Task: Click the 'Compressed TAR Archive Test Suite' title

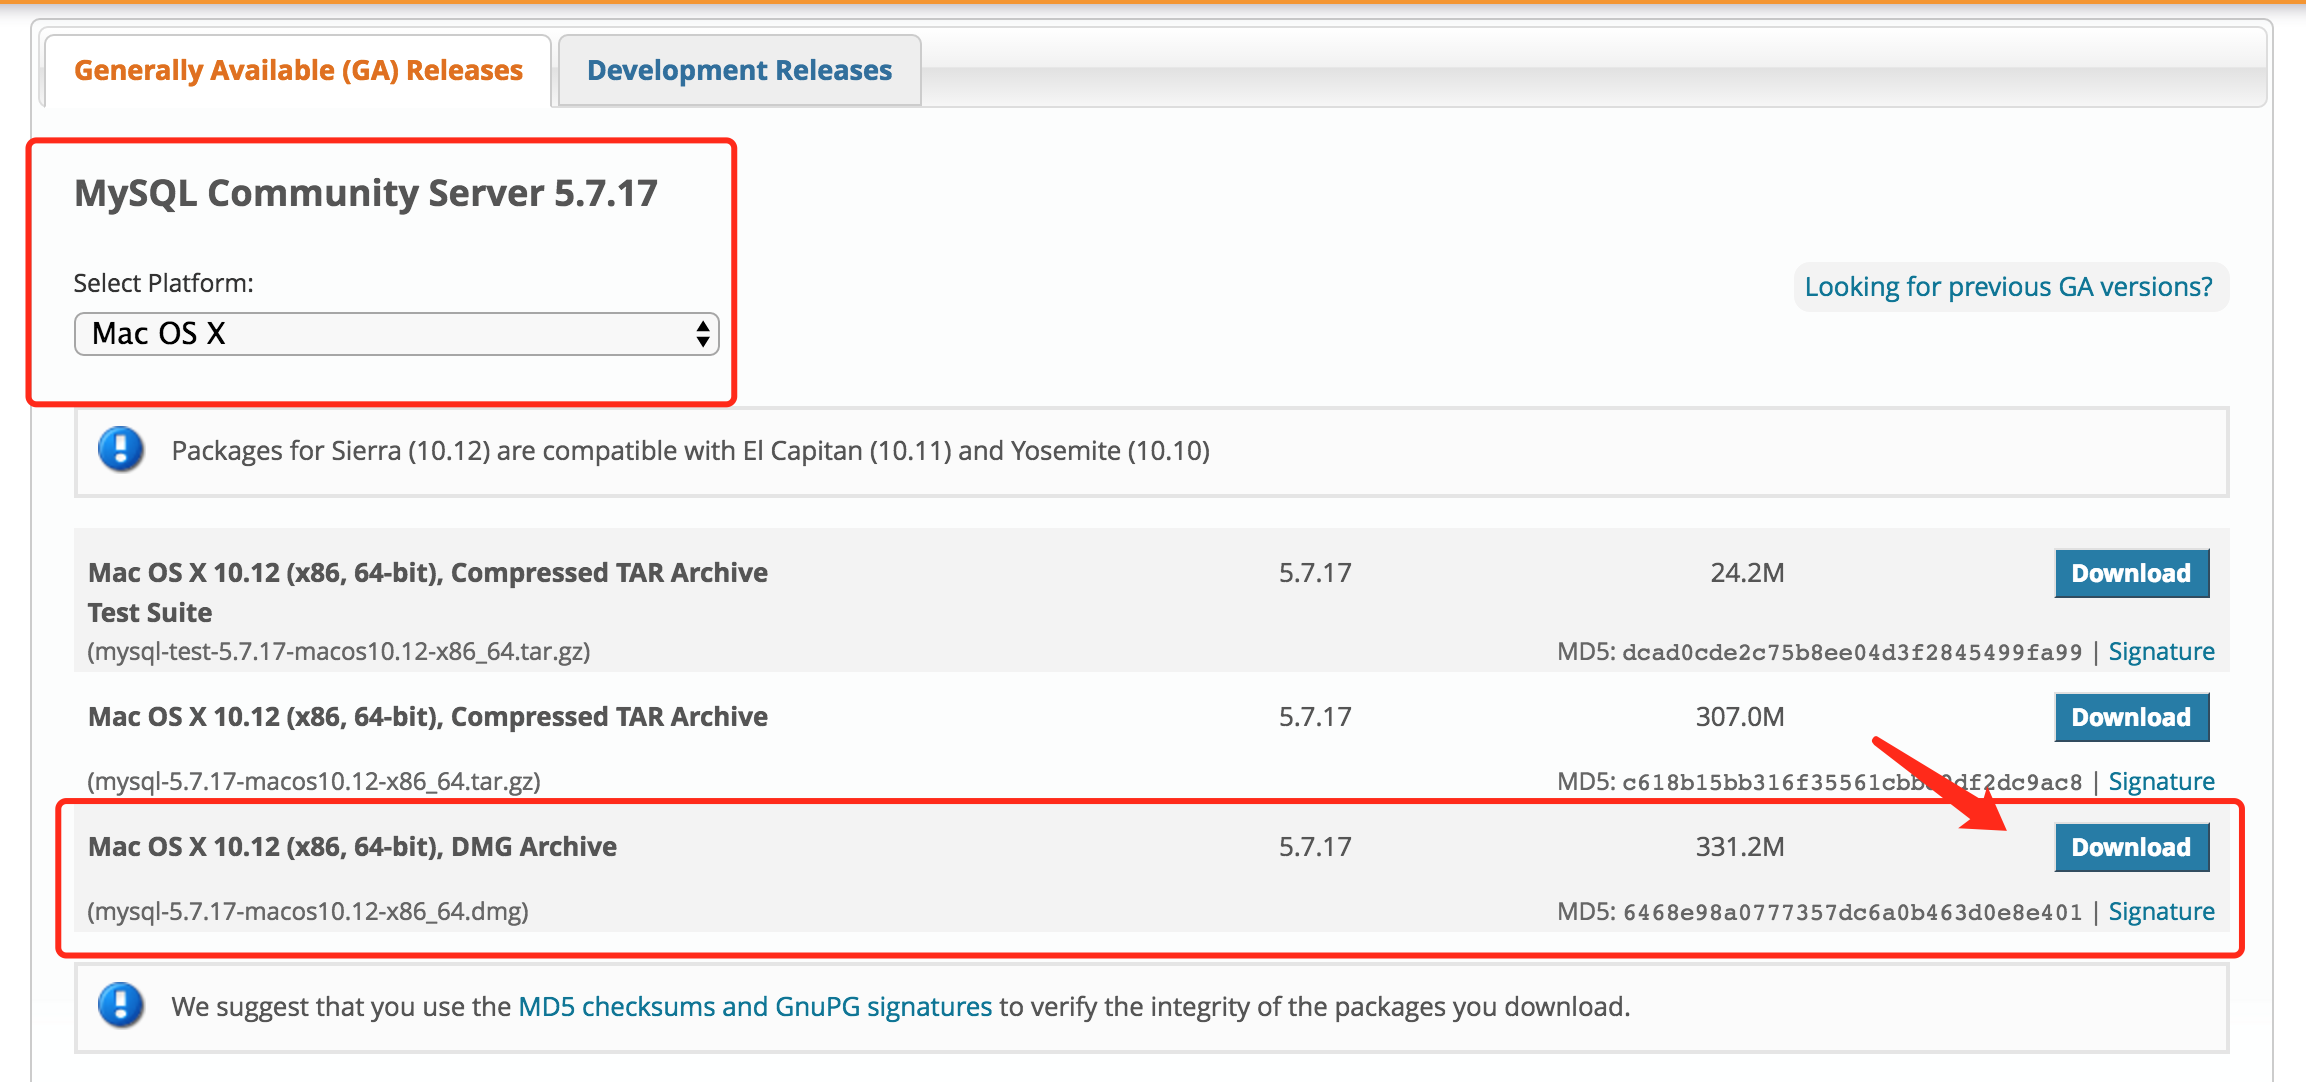Action: 428,592
